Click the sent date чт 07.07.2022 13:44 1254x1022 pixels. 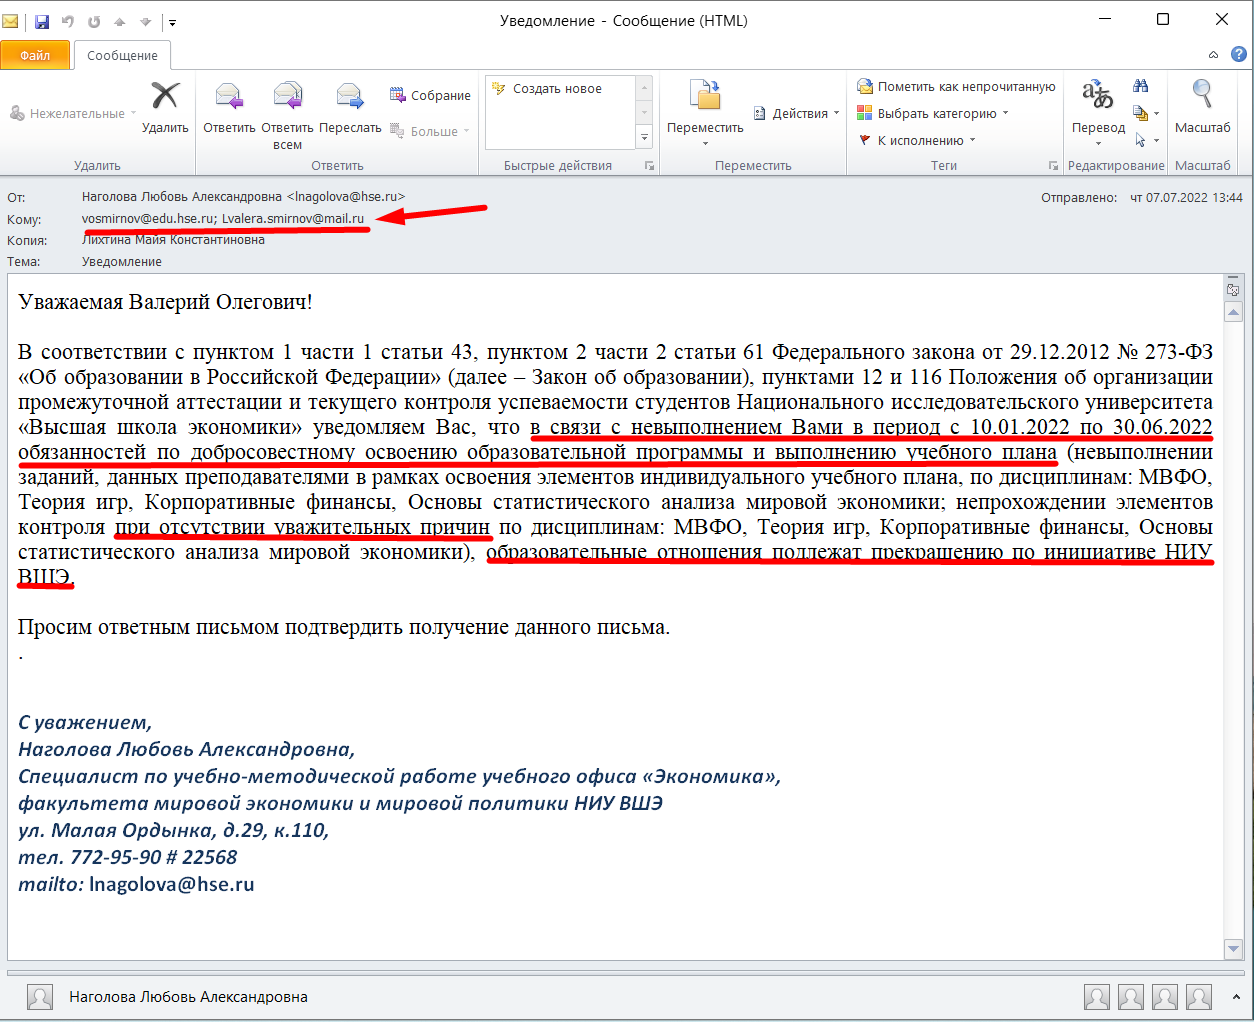(1186, 197)
